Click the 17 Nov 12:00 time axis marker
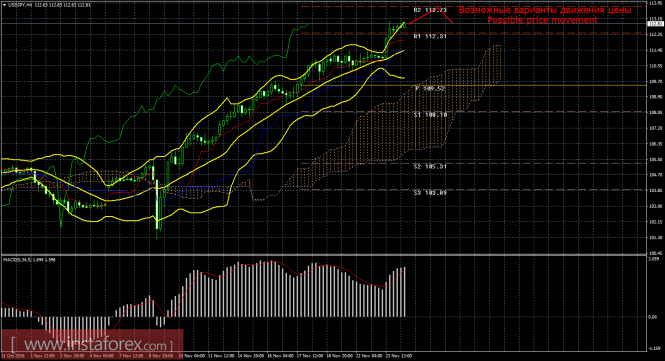665x361 pixels. click(x=310, y=356)
